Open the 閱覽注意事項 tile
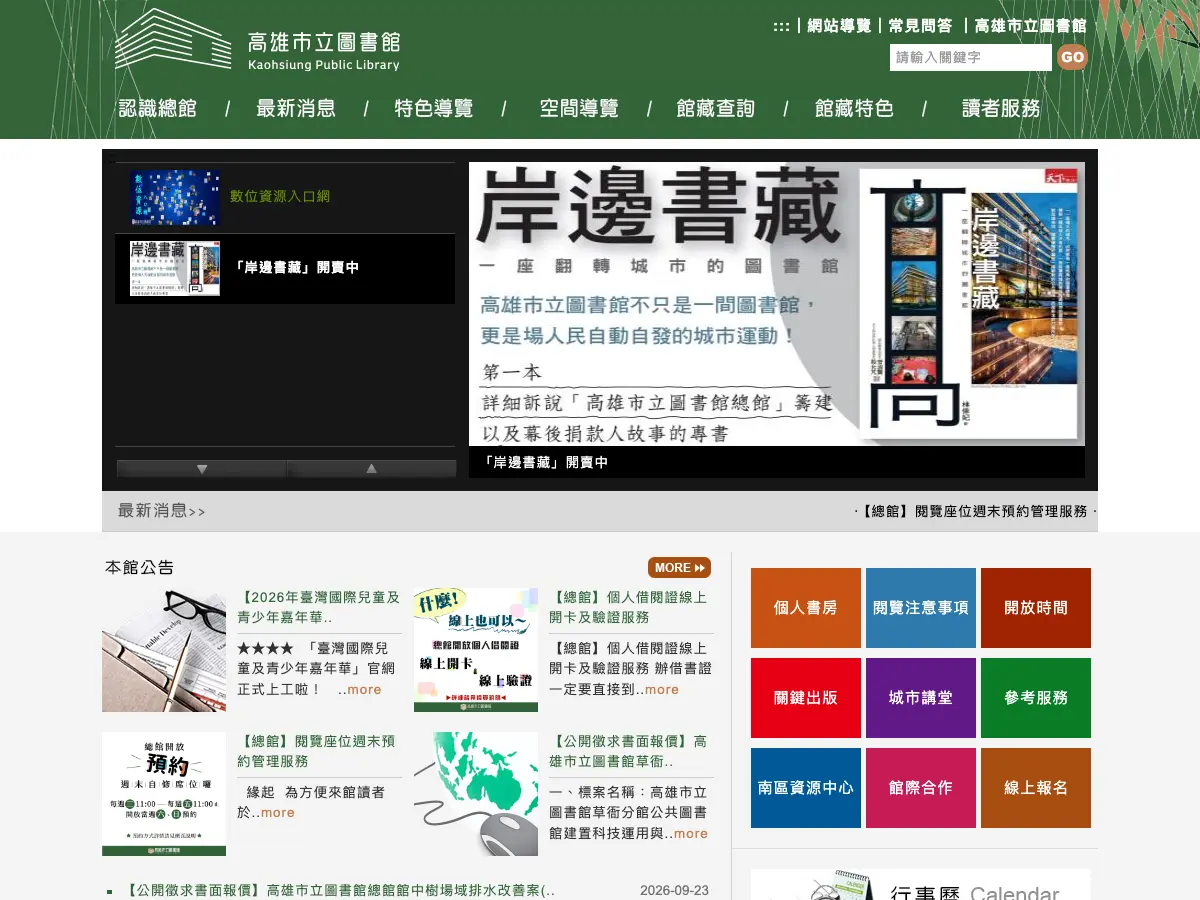Viewport: 1200px width, 900px height. pos(921,608)
